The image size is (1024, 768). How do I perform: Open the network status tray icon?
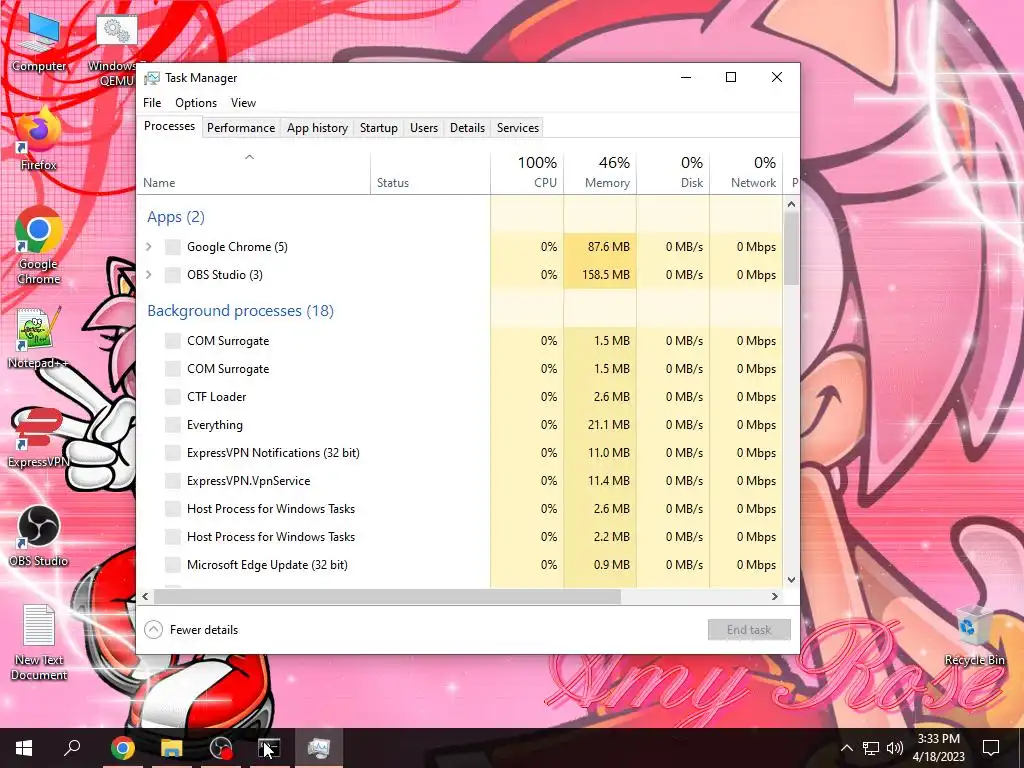pyautogui.click(x=871, y=748)
